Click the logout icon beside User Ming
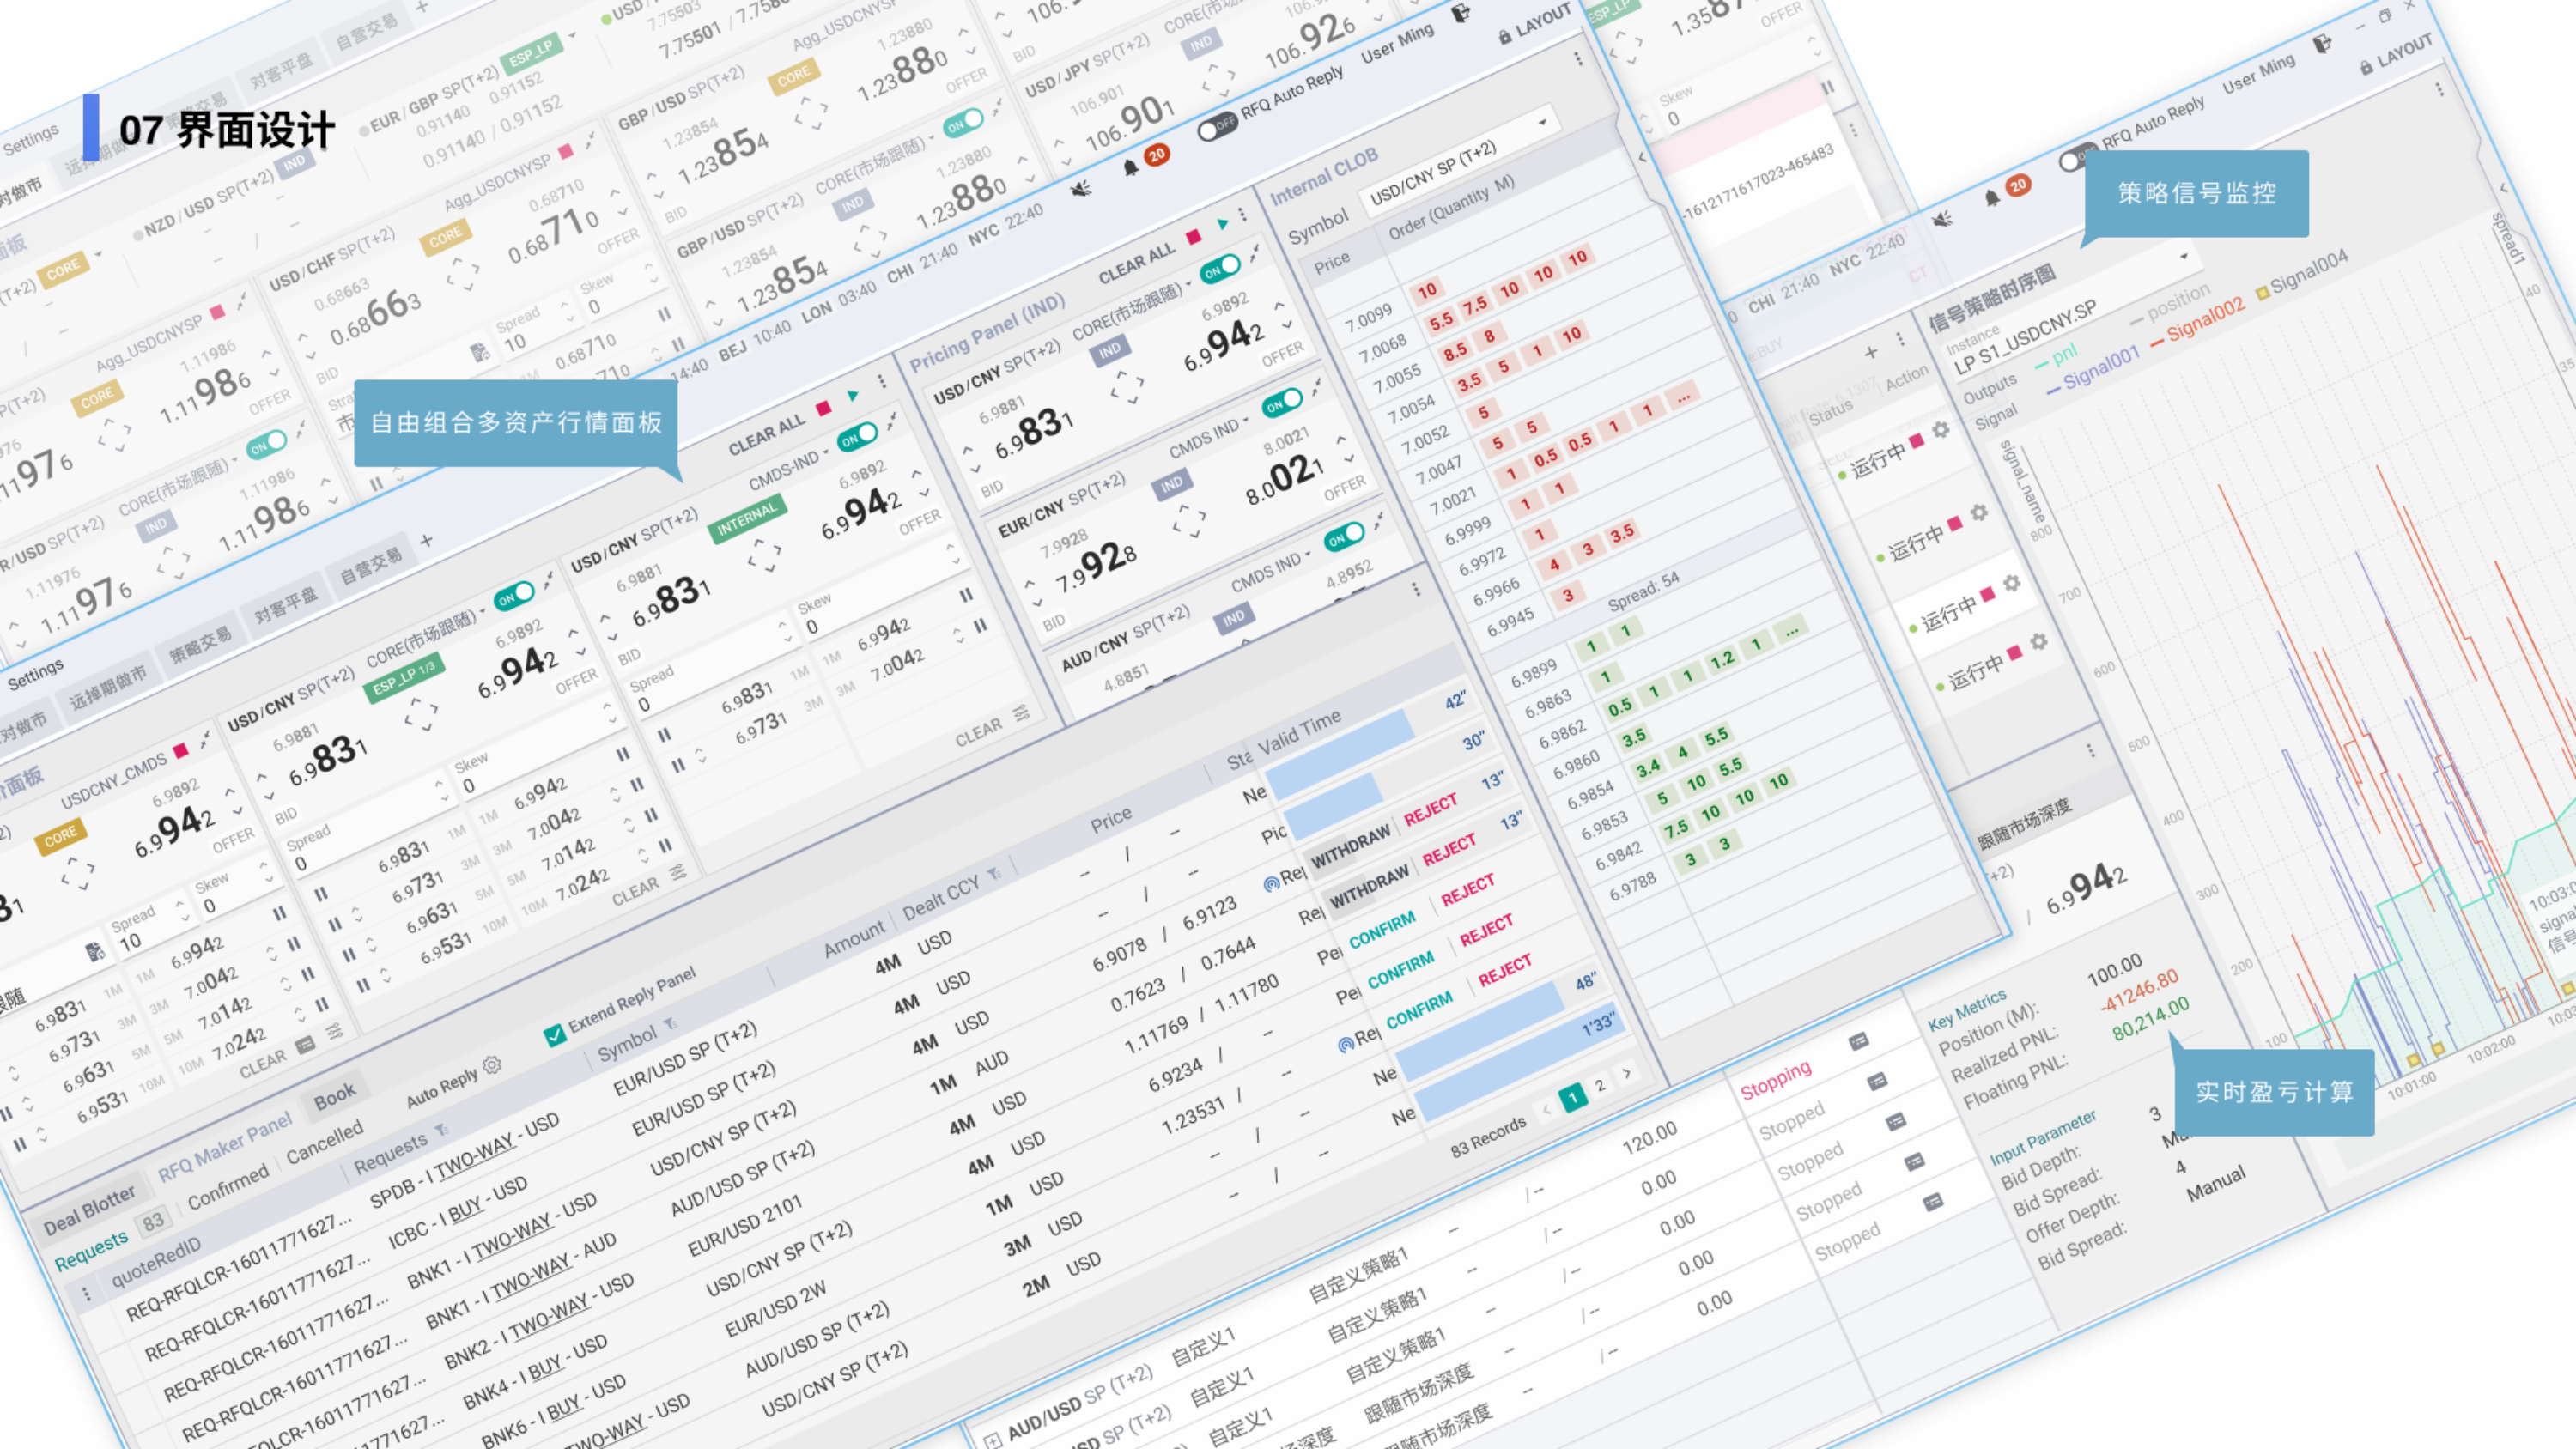 (x=1461, y=13)
